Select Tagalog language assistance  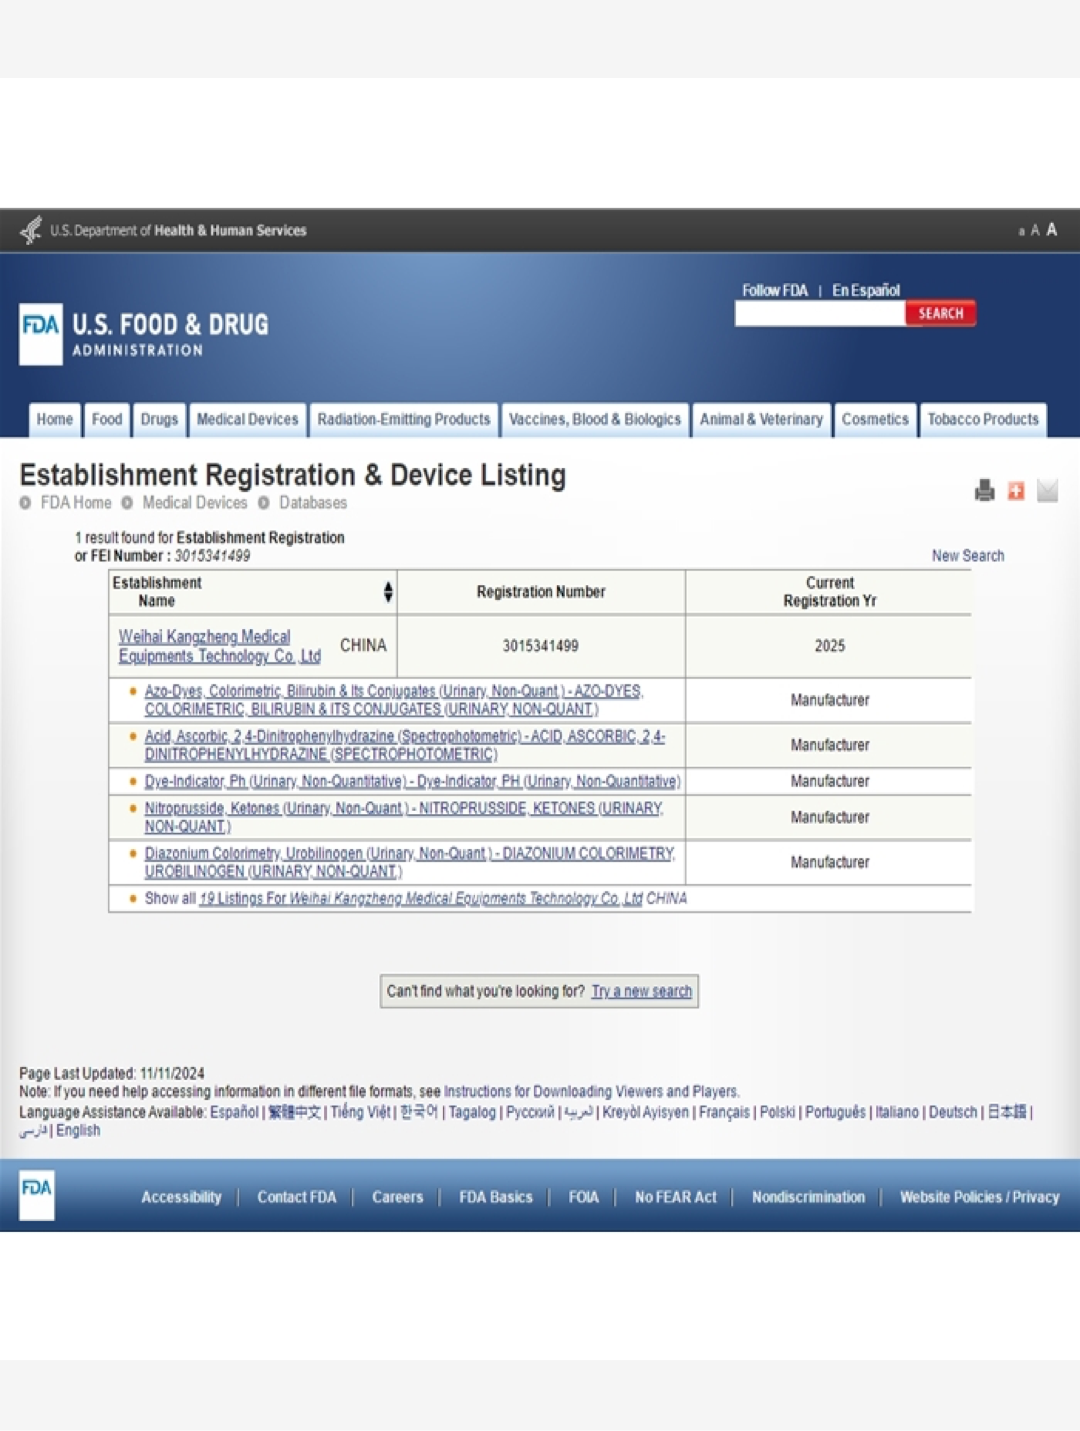pyautogui.click(x=472, y=1112)
